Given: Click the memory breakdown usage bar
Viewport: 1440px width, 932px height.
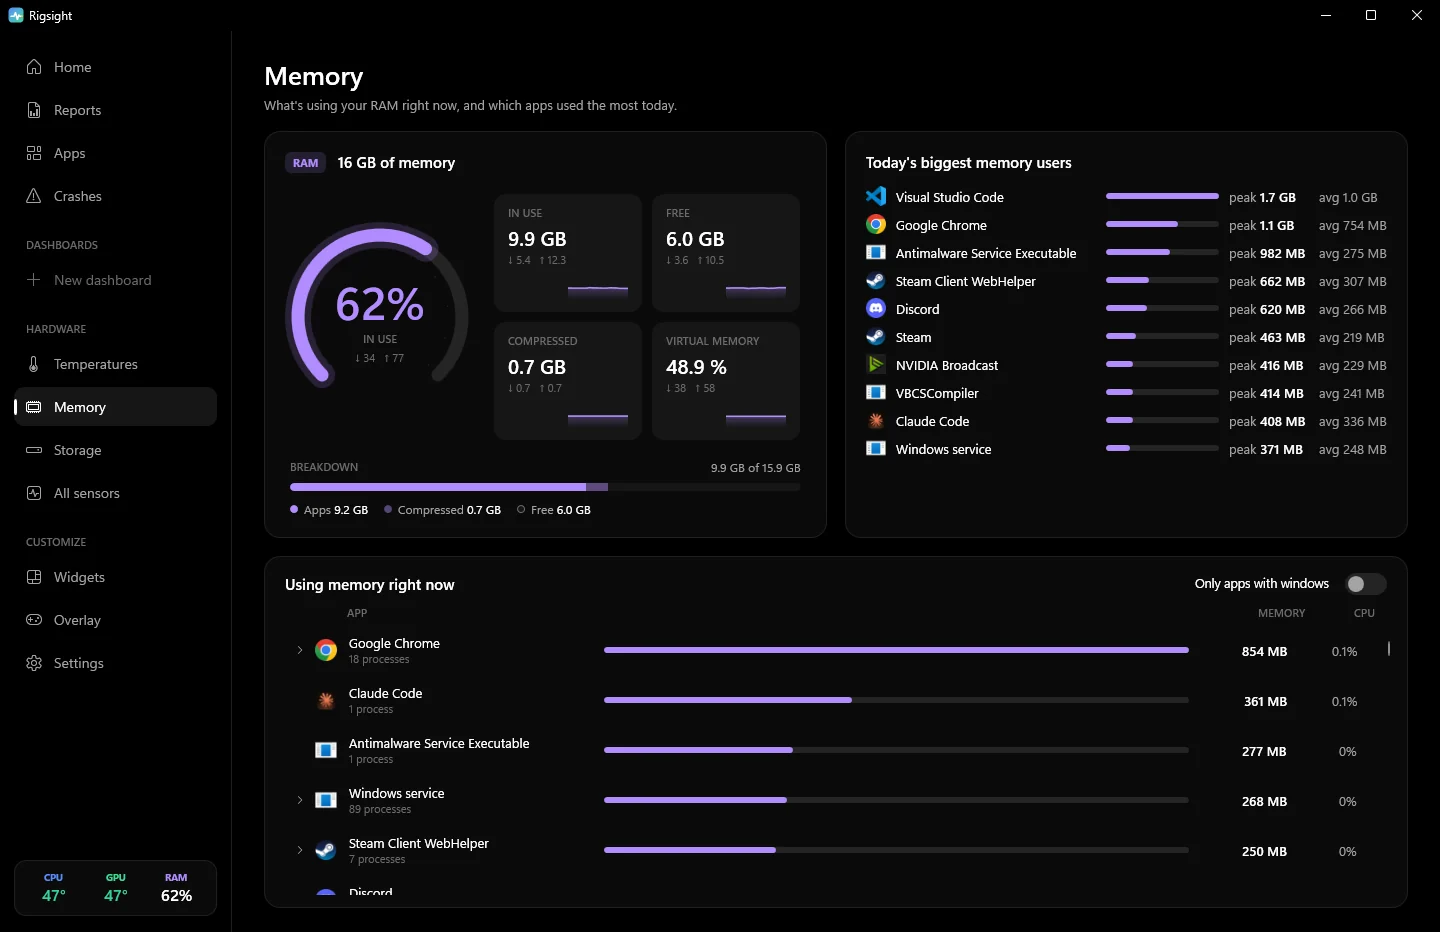Looking at the screenshot, I should 545,487.
